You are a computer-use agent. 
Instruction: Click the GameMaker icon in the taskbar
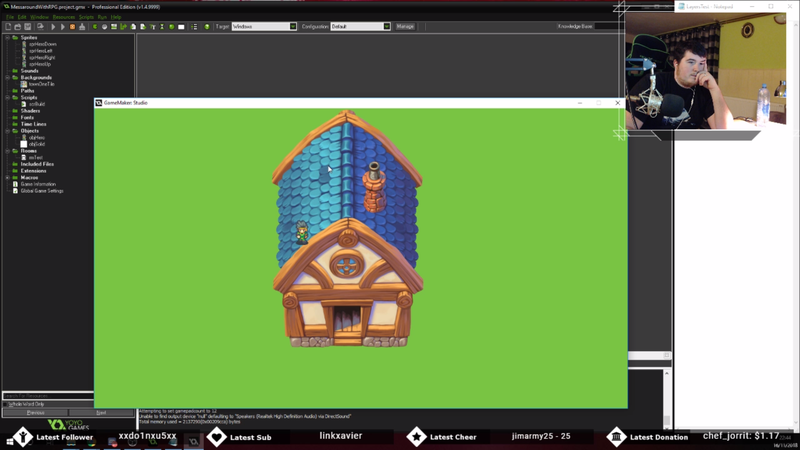click(193, 442)
